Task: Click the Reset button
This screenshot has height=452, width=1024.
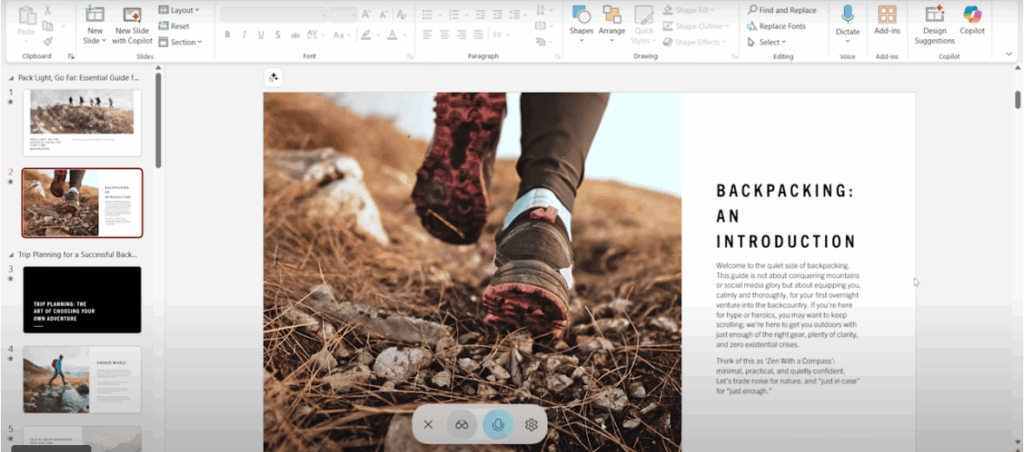Action: (x=174, y=26)
